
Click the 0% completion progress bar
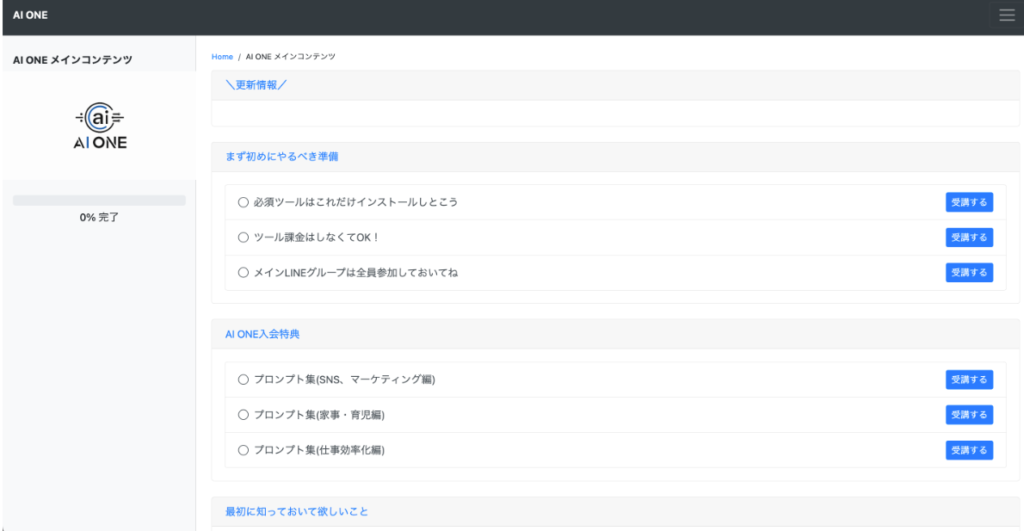click(x=99, y=201)
